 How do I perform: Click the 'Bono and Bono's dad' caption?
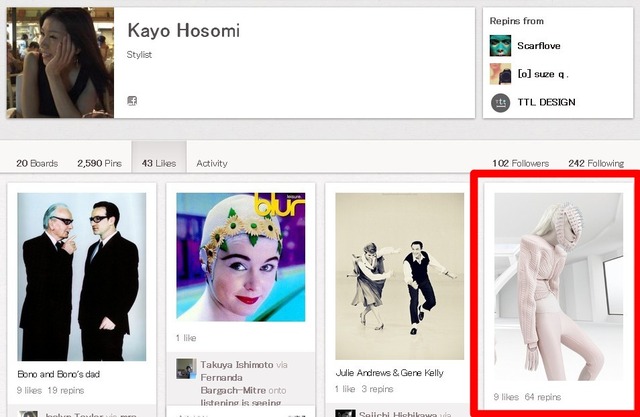(x=59, y=374)
